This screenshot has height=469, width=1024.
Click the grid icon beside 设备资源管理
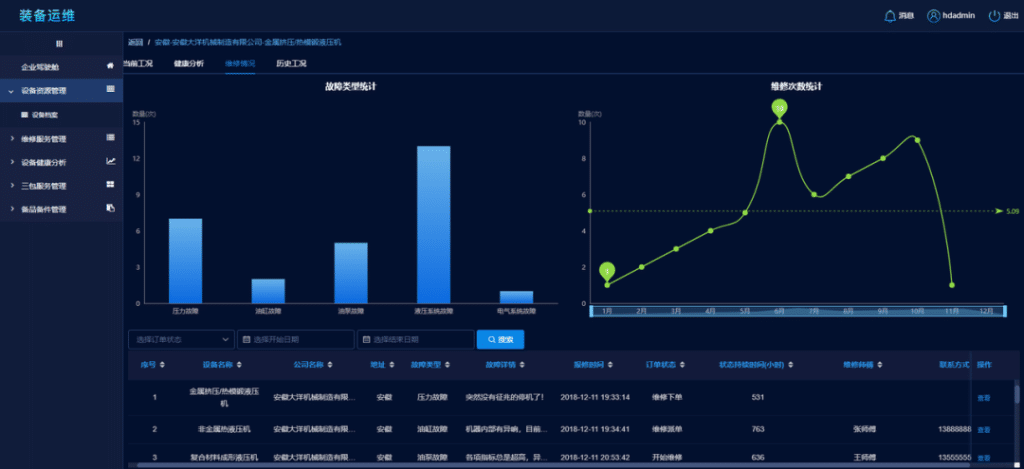coord(110,89)
